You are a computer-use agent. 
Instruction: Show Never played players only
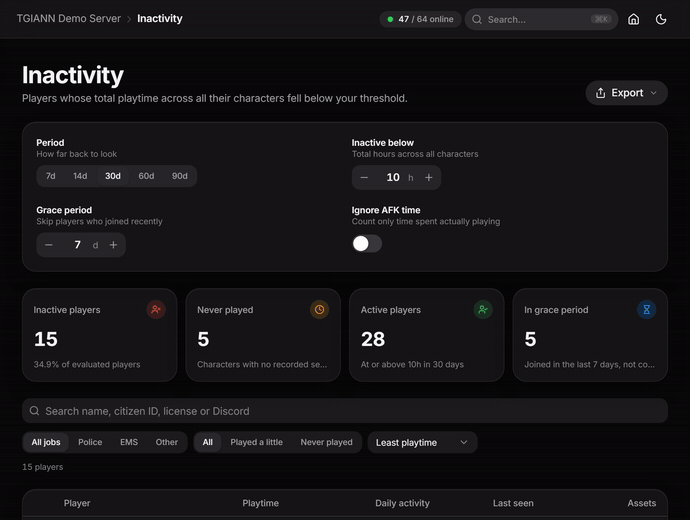[327, 442]
